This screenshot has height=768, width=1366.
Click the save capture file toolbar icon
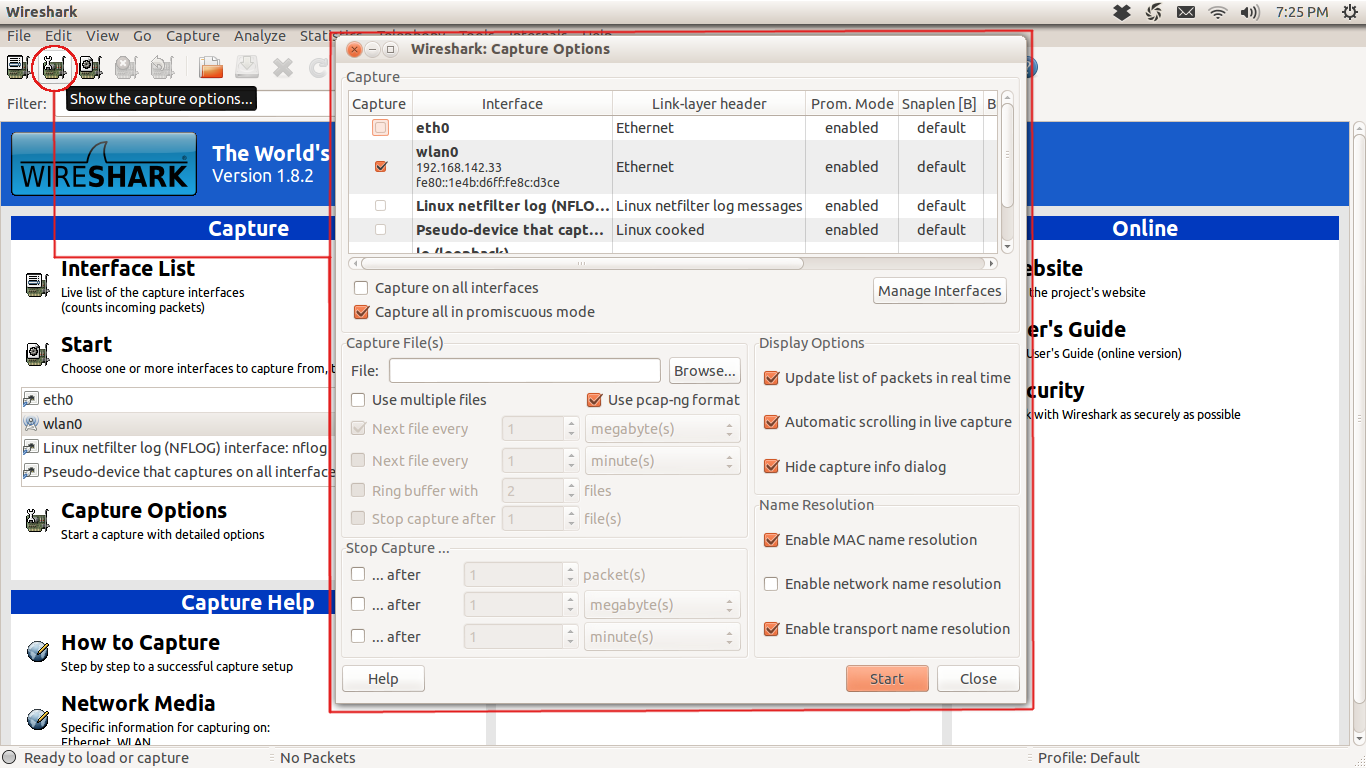pos(246,67)
